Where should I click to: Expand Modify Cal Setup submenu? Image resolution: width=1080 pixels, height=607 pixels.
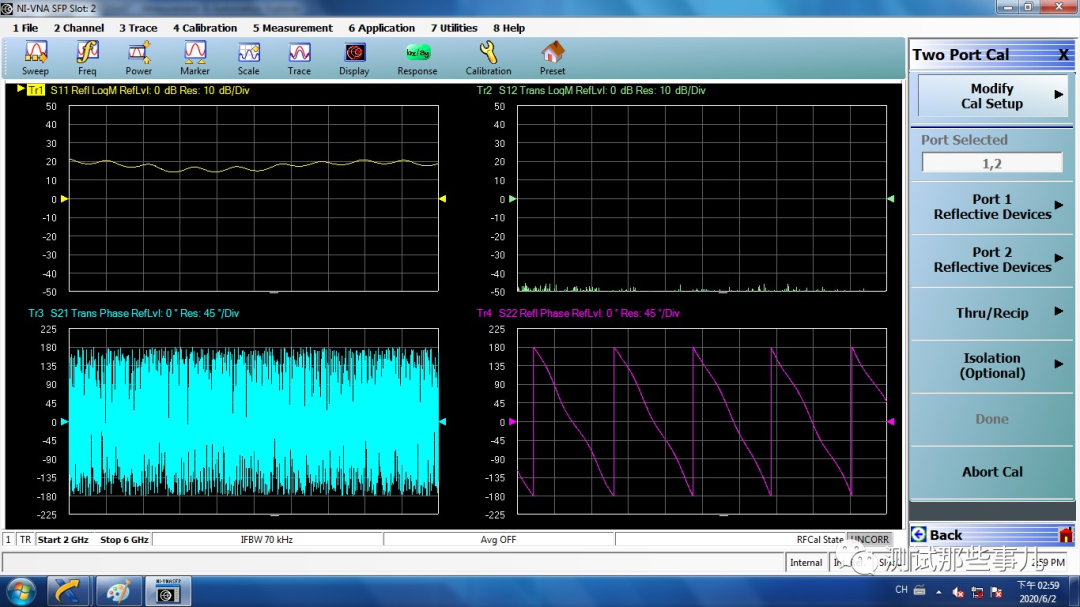click(x=992, y=96)
